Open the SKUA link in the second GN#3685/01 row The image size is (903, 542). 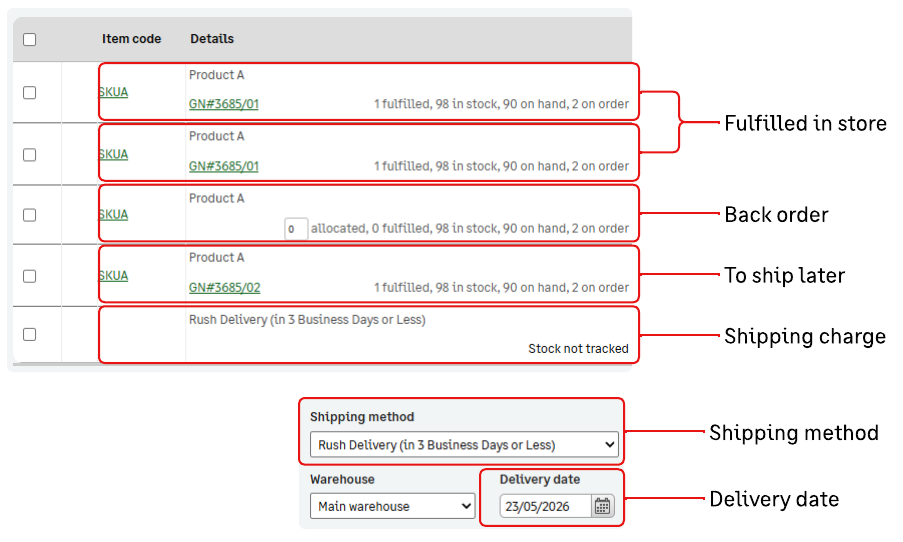point(113,154)
